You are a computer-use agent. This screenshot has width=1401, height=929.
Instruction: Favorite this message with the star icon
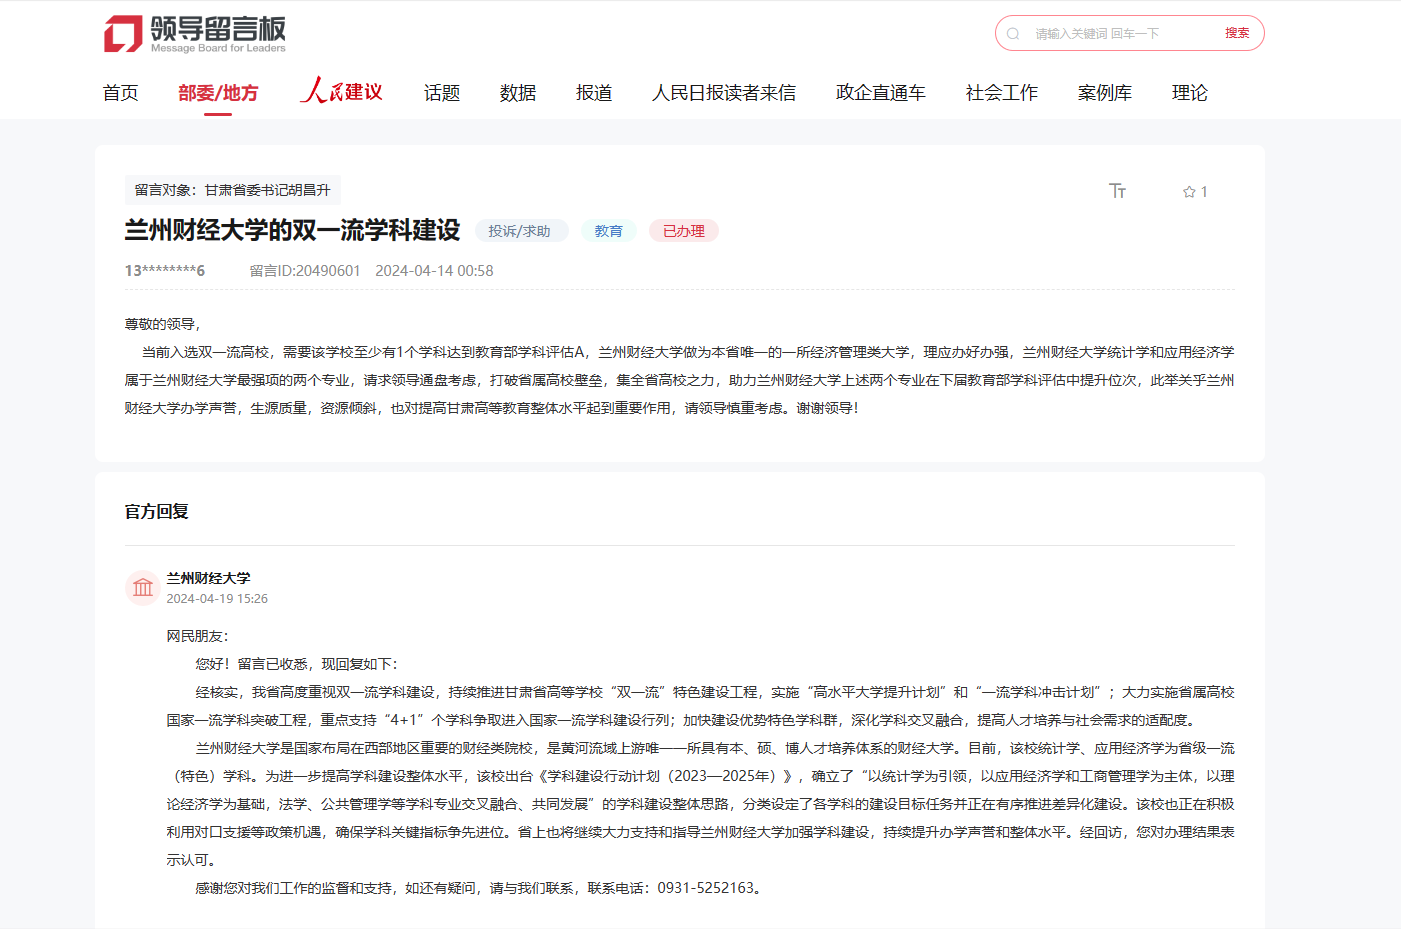(x=1189, y=192)
